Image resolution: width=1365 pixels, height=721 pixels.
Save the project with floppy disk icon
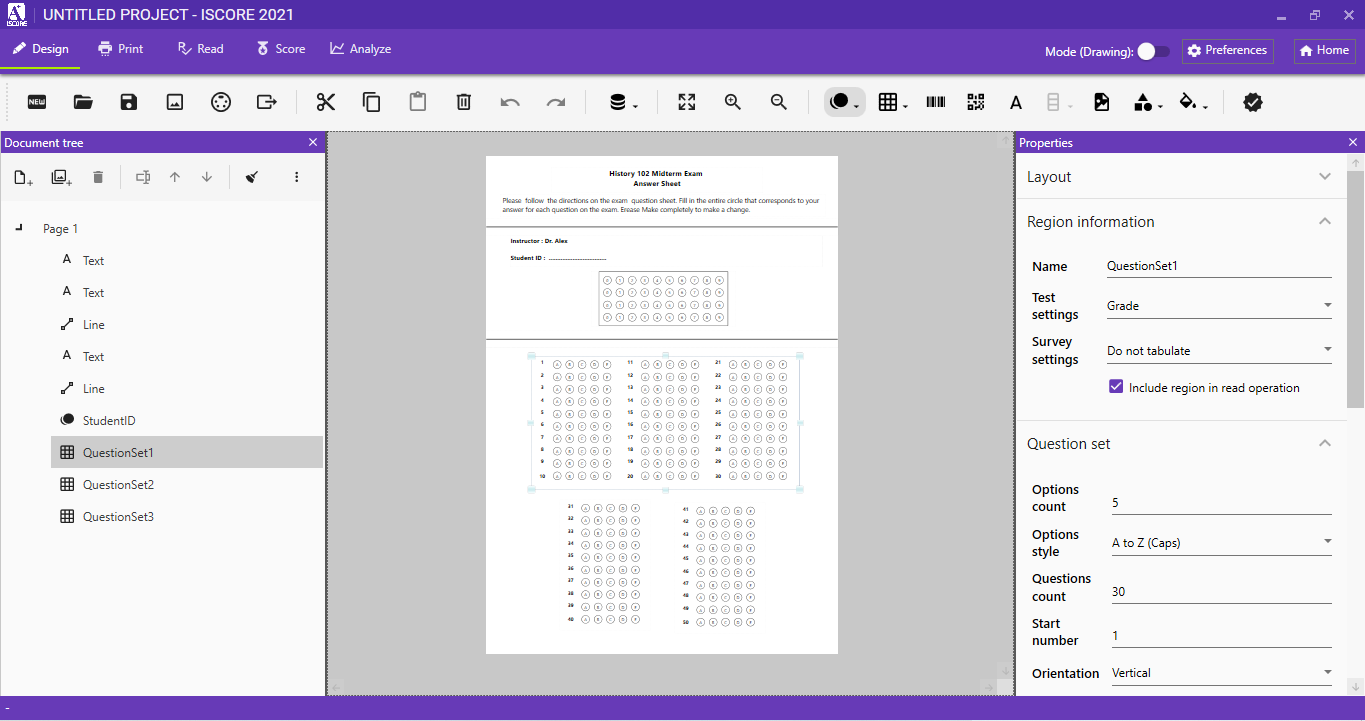coord(128,102)
